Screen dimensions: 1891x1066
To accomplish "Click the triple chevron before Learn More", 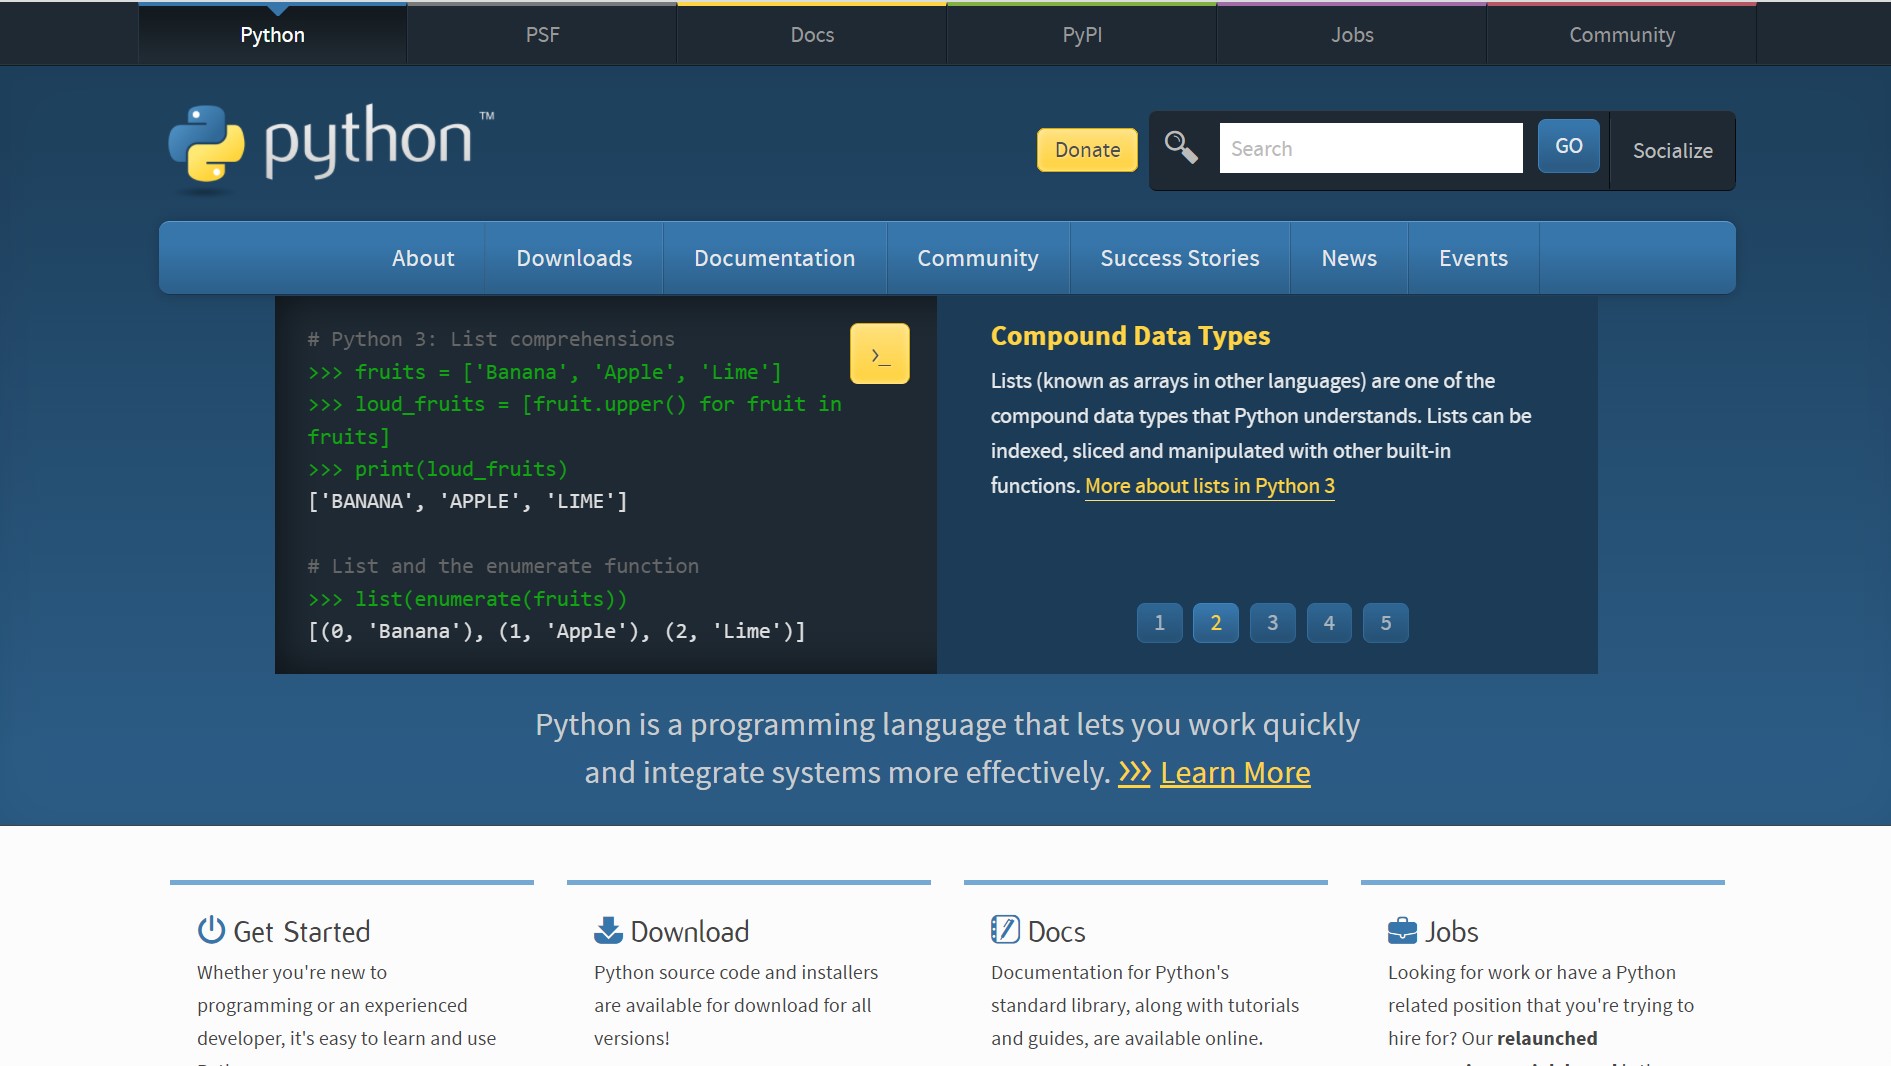I will pos(1134,773).
